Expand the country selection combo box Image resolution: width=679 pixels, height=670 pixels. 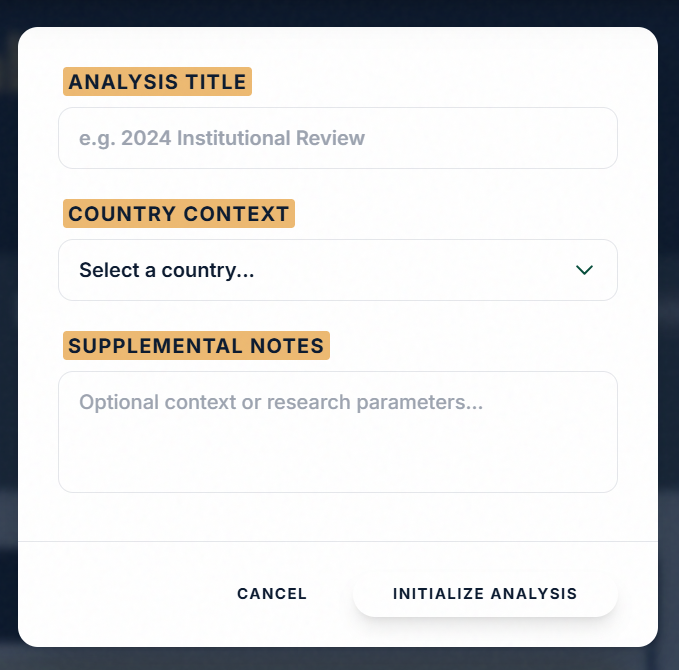pyautogui.click(x=337, y=270)
